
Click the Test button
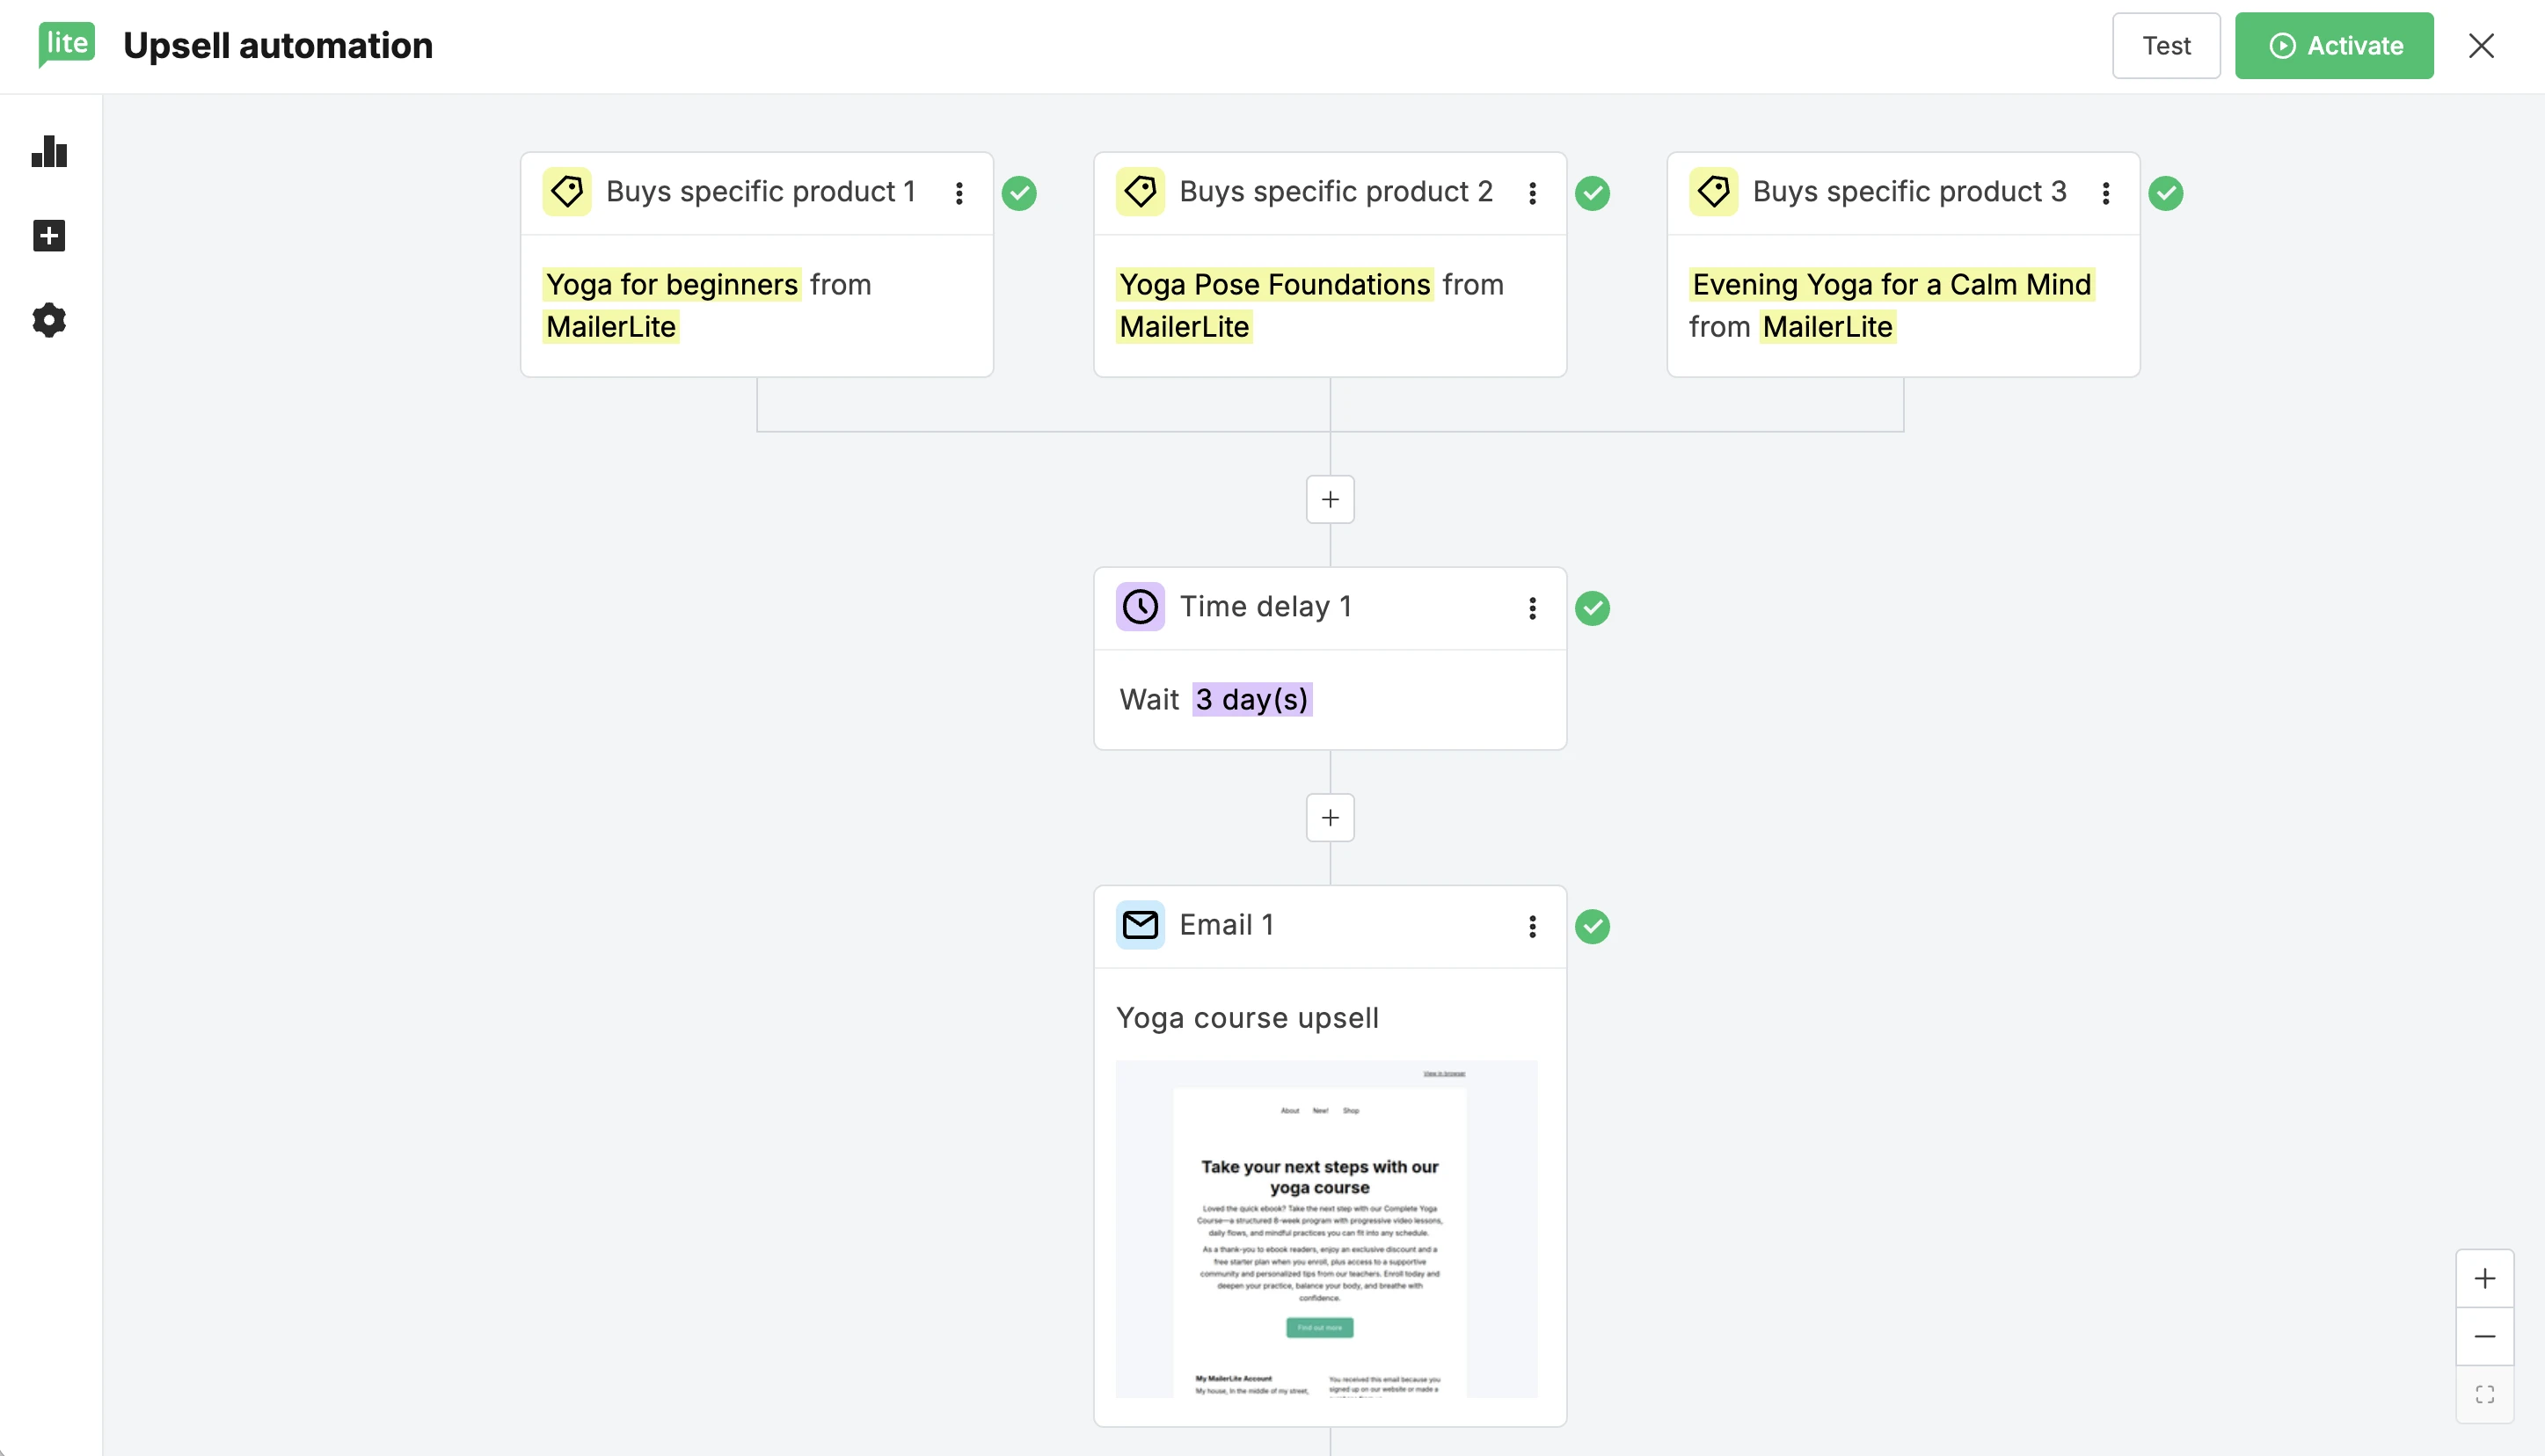[2166, 46]
